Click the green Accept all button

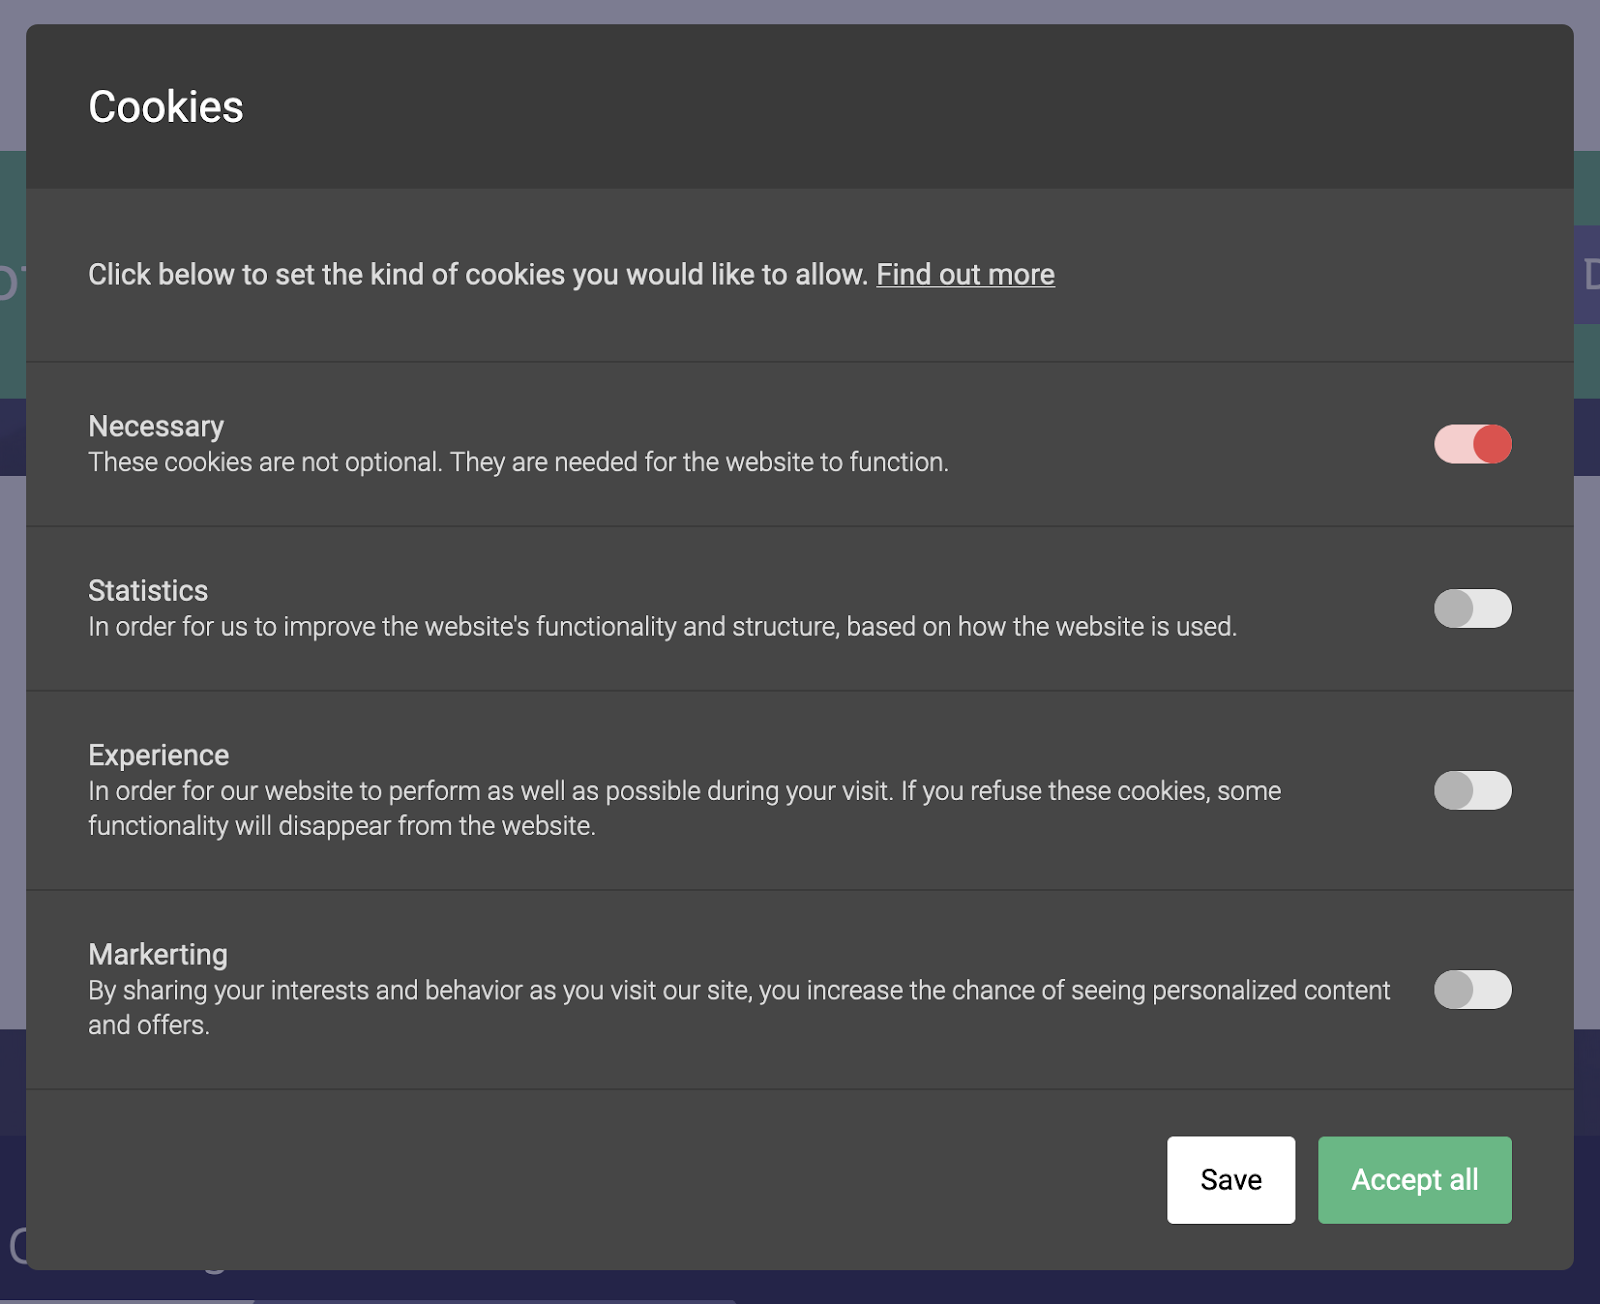[1414, 1179]
